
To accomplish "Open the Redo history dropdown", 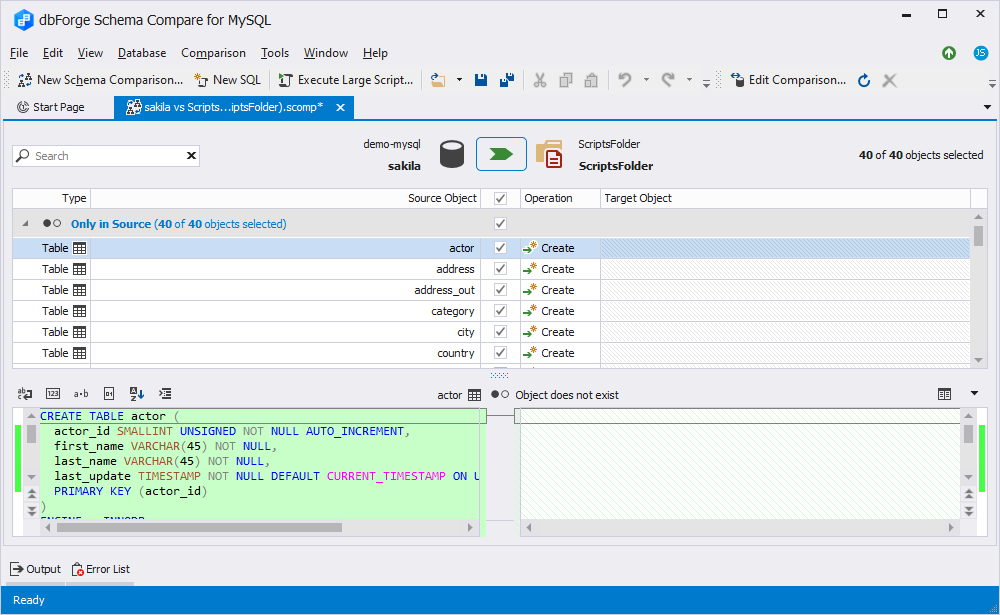I will tap(689, 80).
